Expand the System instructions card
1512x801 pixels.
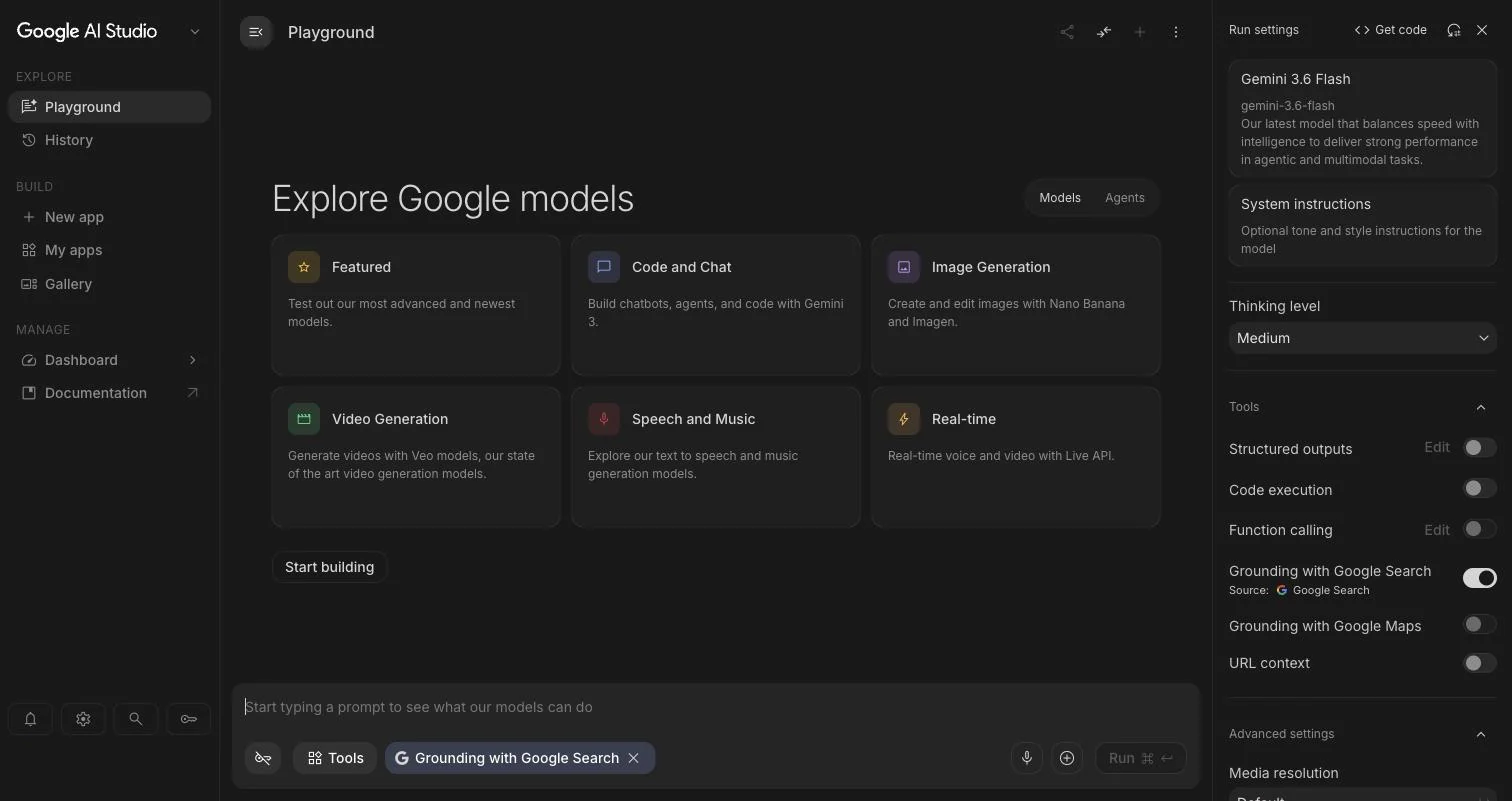(1362, 225)
